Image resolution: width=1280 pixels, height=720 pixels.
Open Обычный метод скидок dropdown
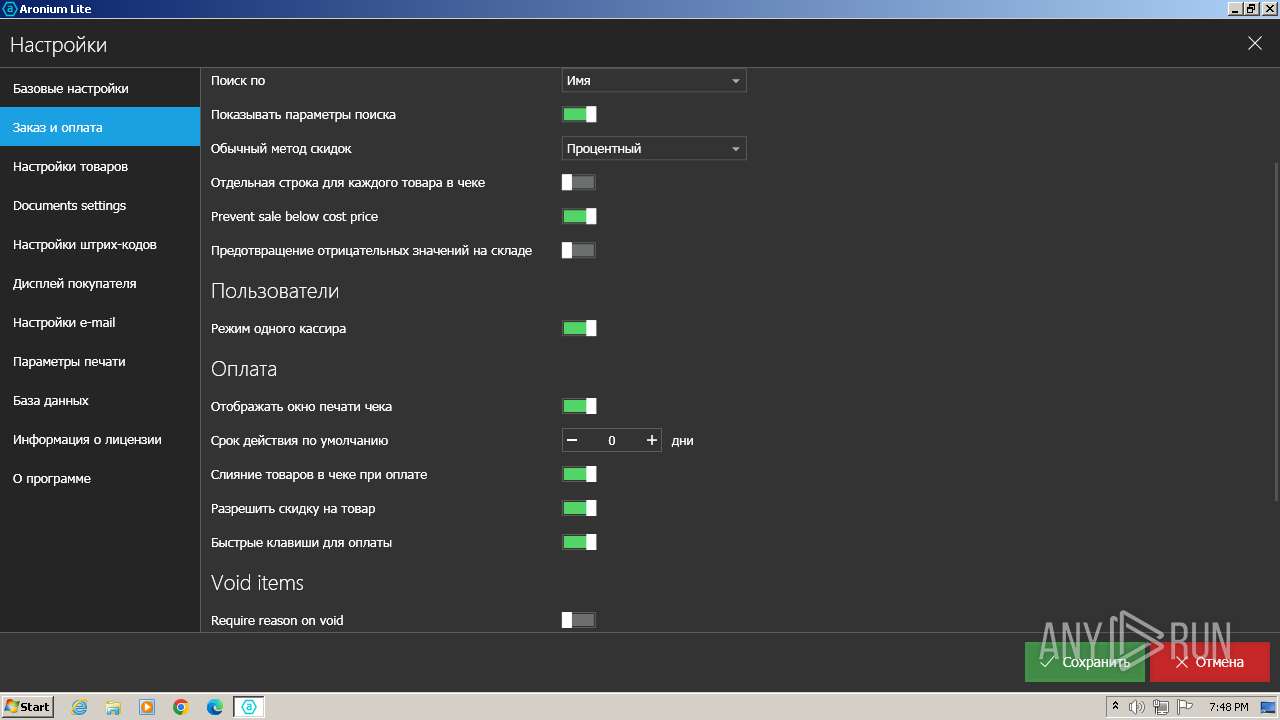[x=654, y=148]
